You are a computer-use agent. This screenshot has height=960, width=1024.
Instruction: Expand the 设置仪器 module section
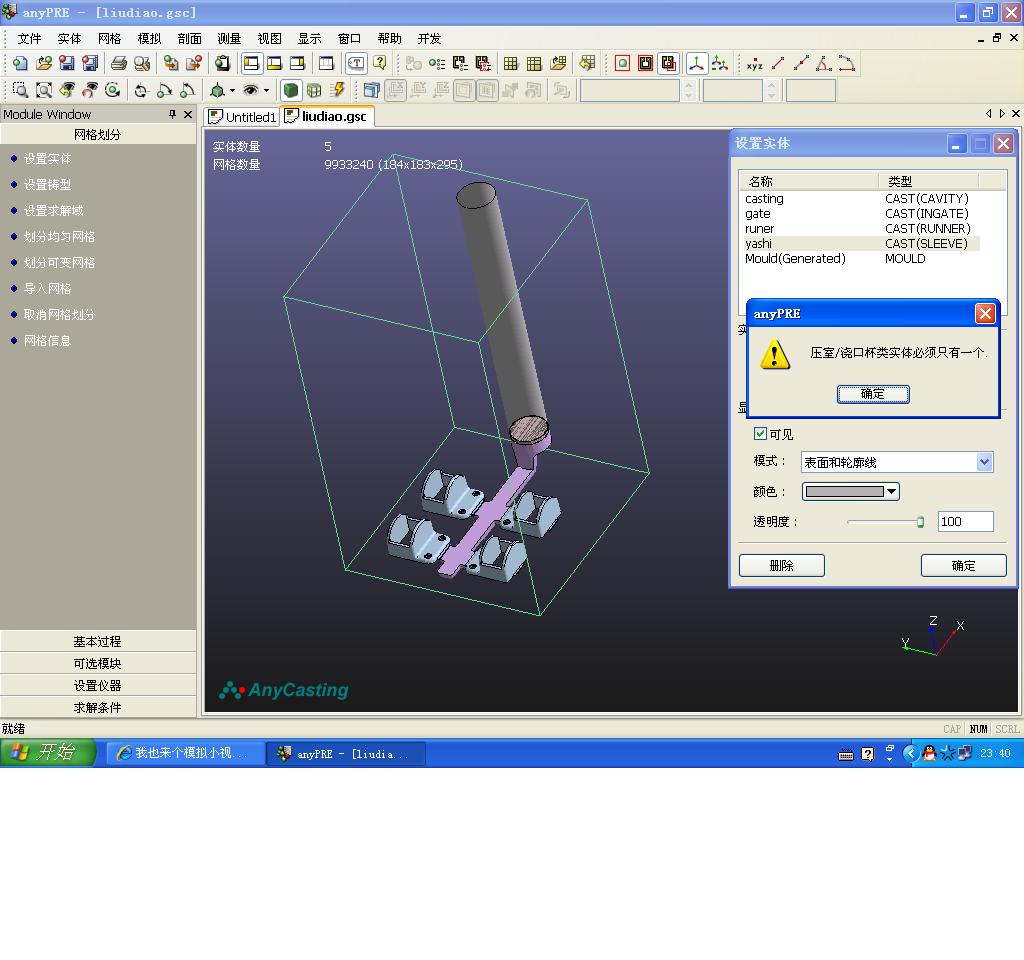point(98,686)
